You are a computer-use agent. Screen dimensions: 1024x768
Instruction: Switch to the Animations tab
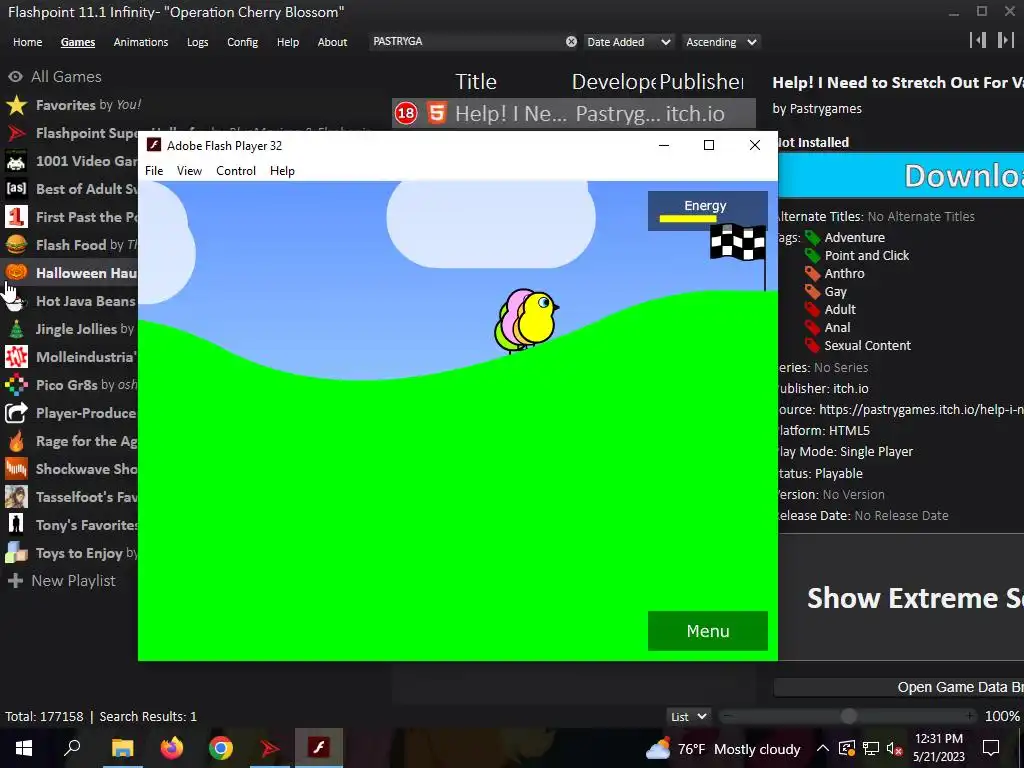tap(140, 42)
